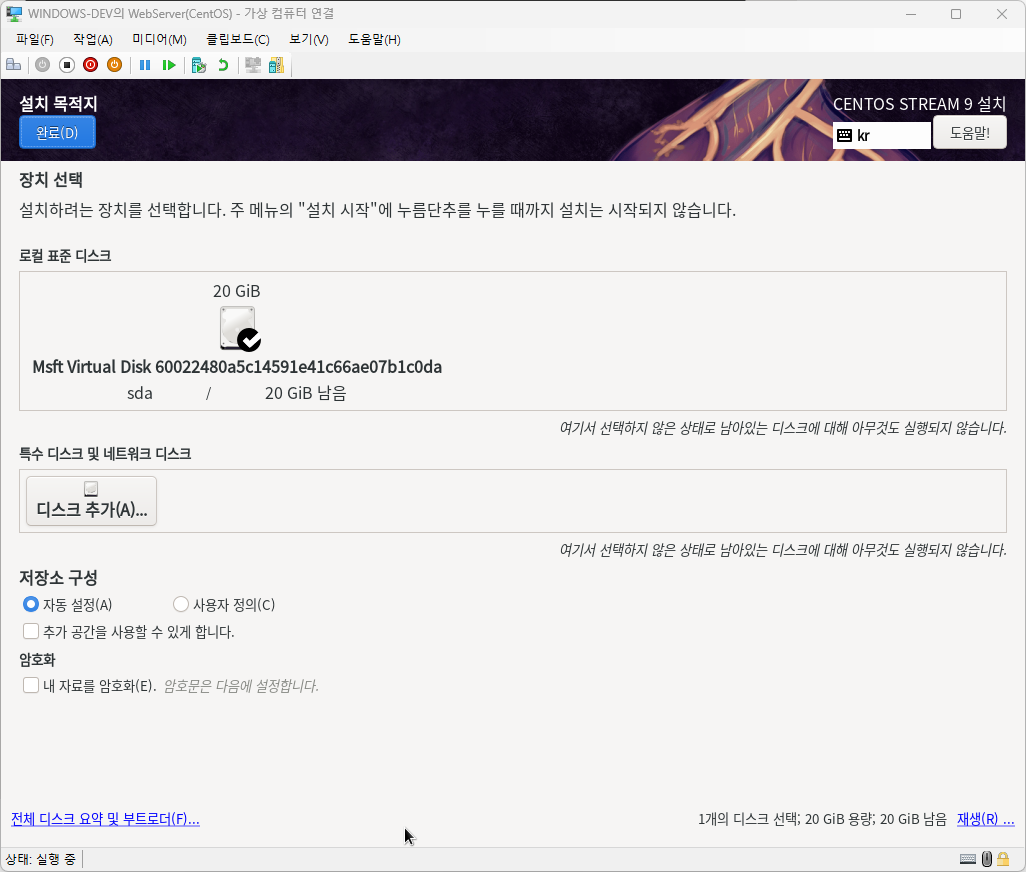Open 전체 디스크 요약 및 부트로더(F) link

click(x=105, y=819)
